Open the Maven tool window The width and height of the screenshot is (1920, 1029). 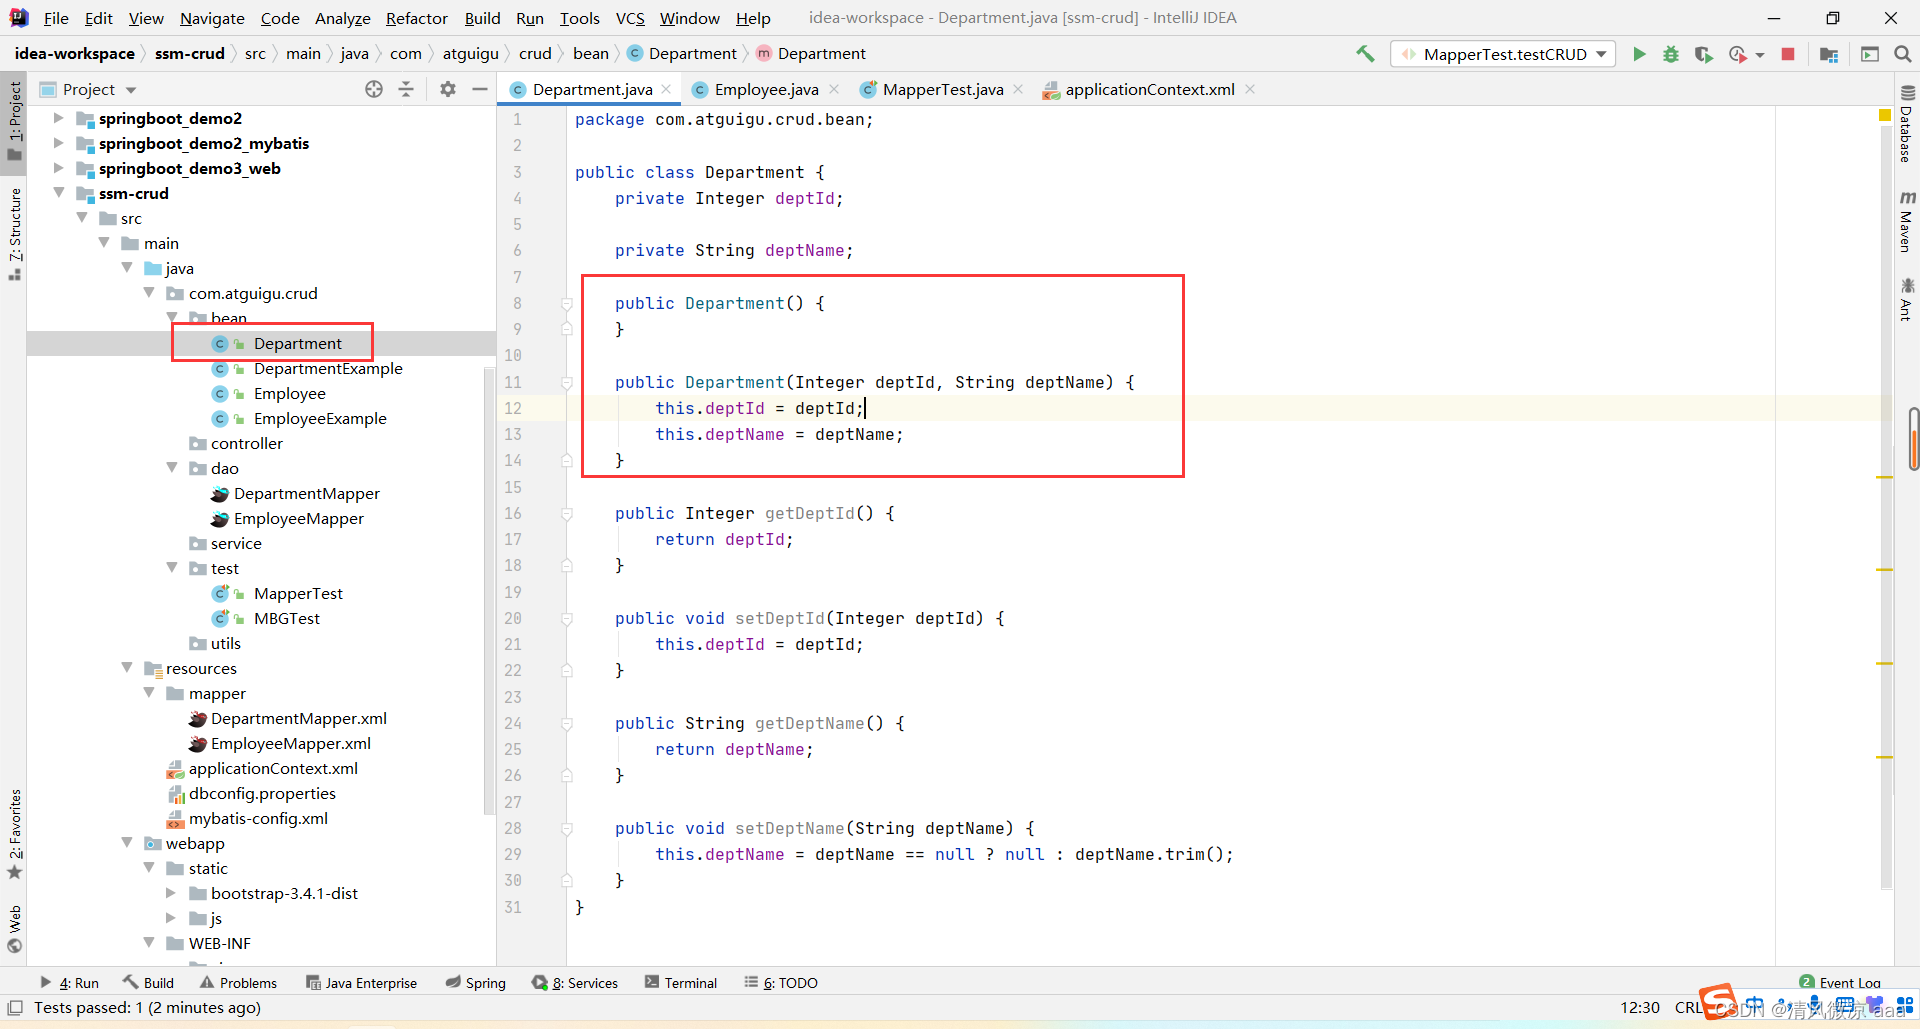point(1907,220)
